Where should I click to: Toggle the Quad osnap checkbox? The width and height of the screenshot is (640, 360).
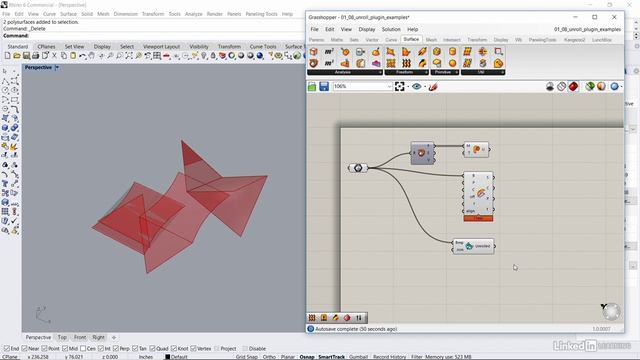[x=152, y=349]
